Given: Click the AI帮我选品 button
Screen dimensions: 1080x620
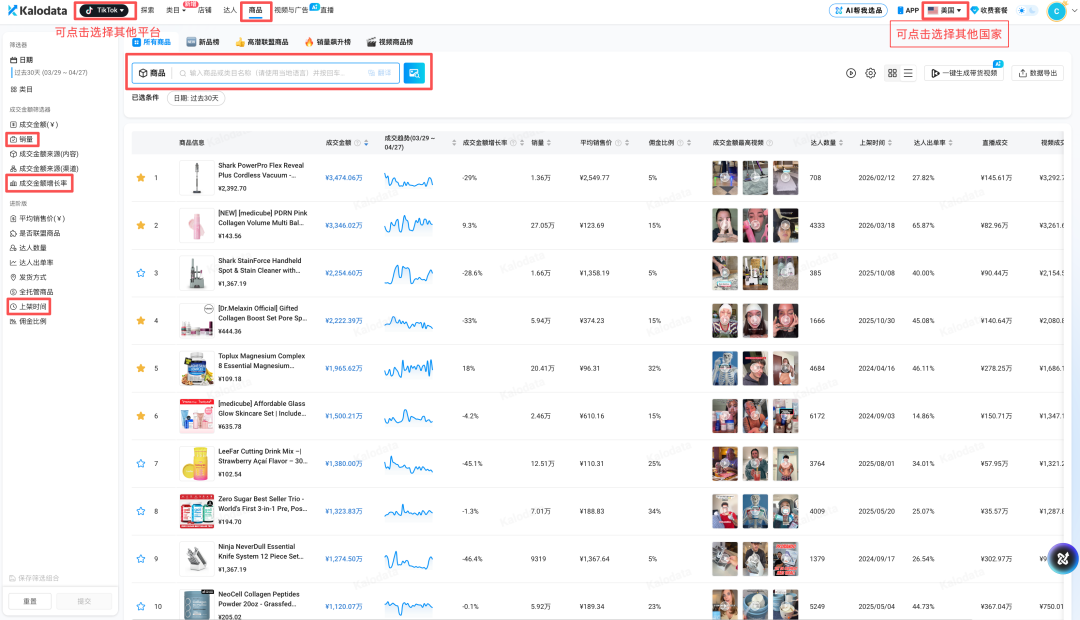Looking at the screenshot, I should 858,10.
